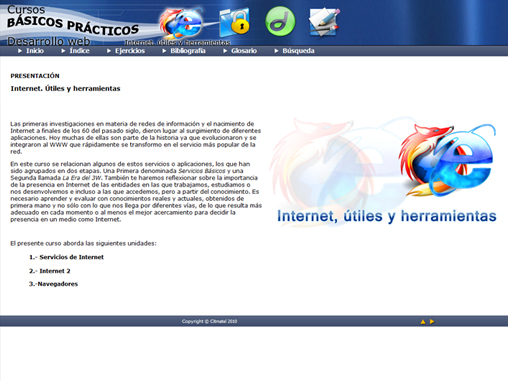508x381 pixels.
Task: Go to the Índice menu item
Action: tap(79, 51)
